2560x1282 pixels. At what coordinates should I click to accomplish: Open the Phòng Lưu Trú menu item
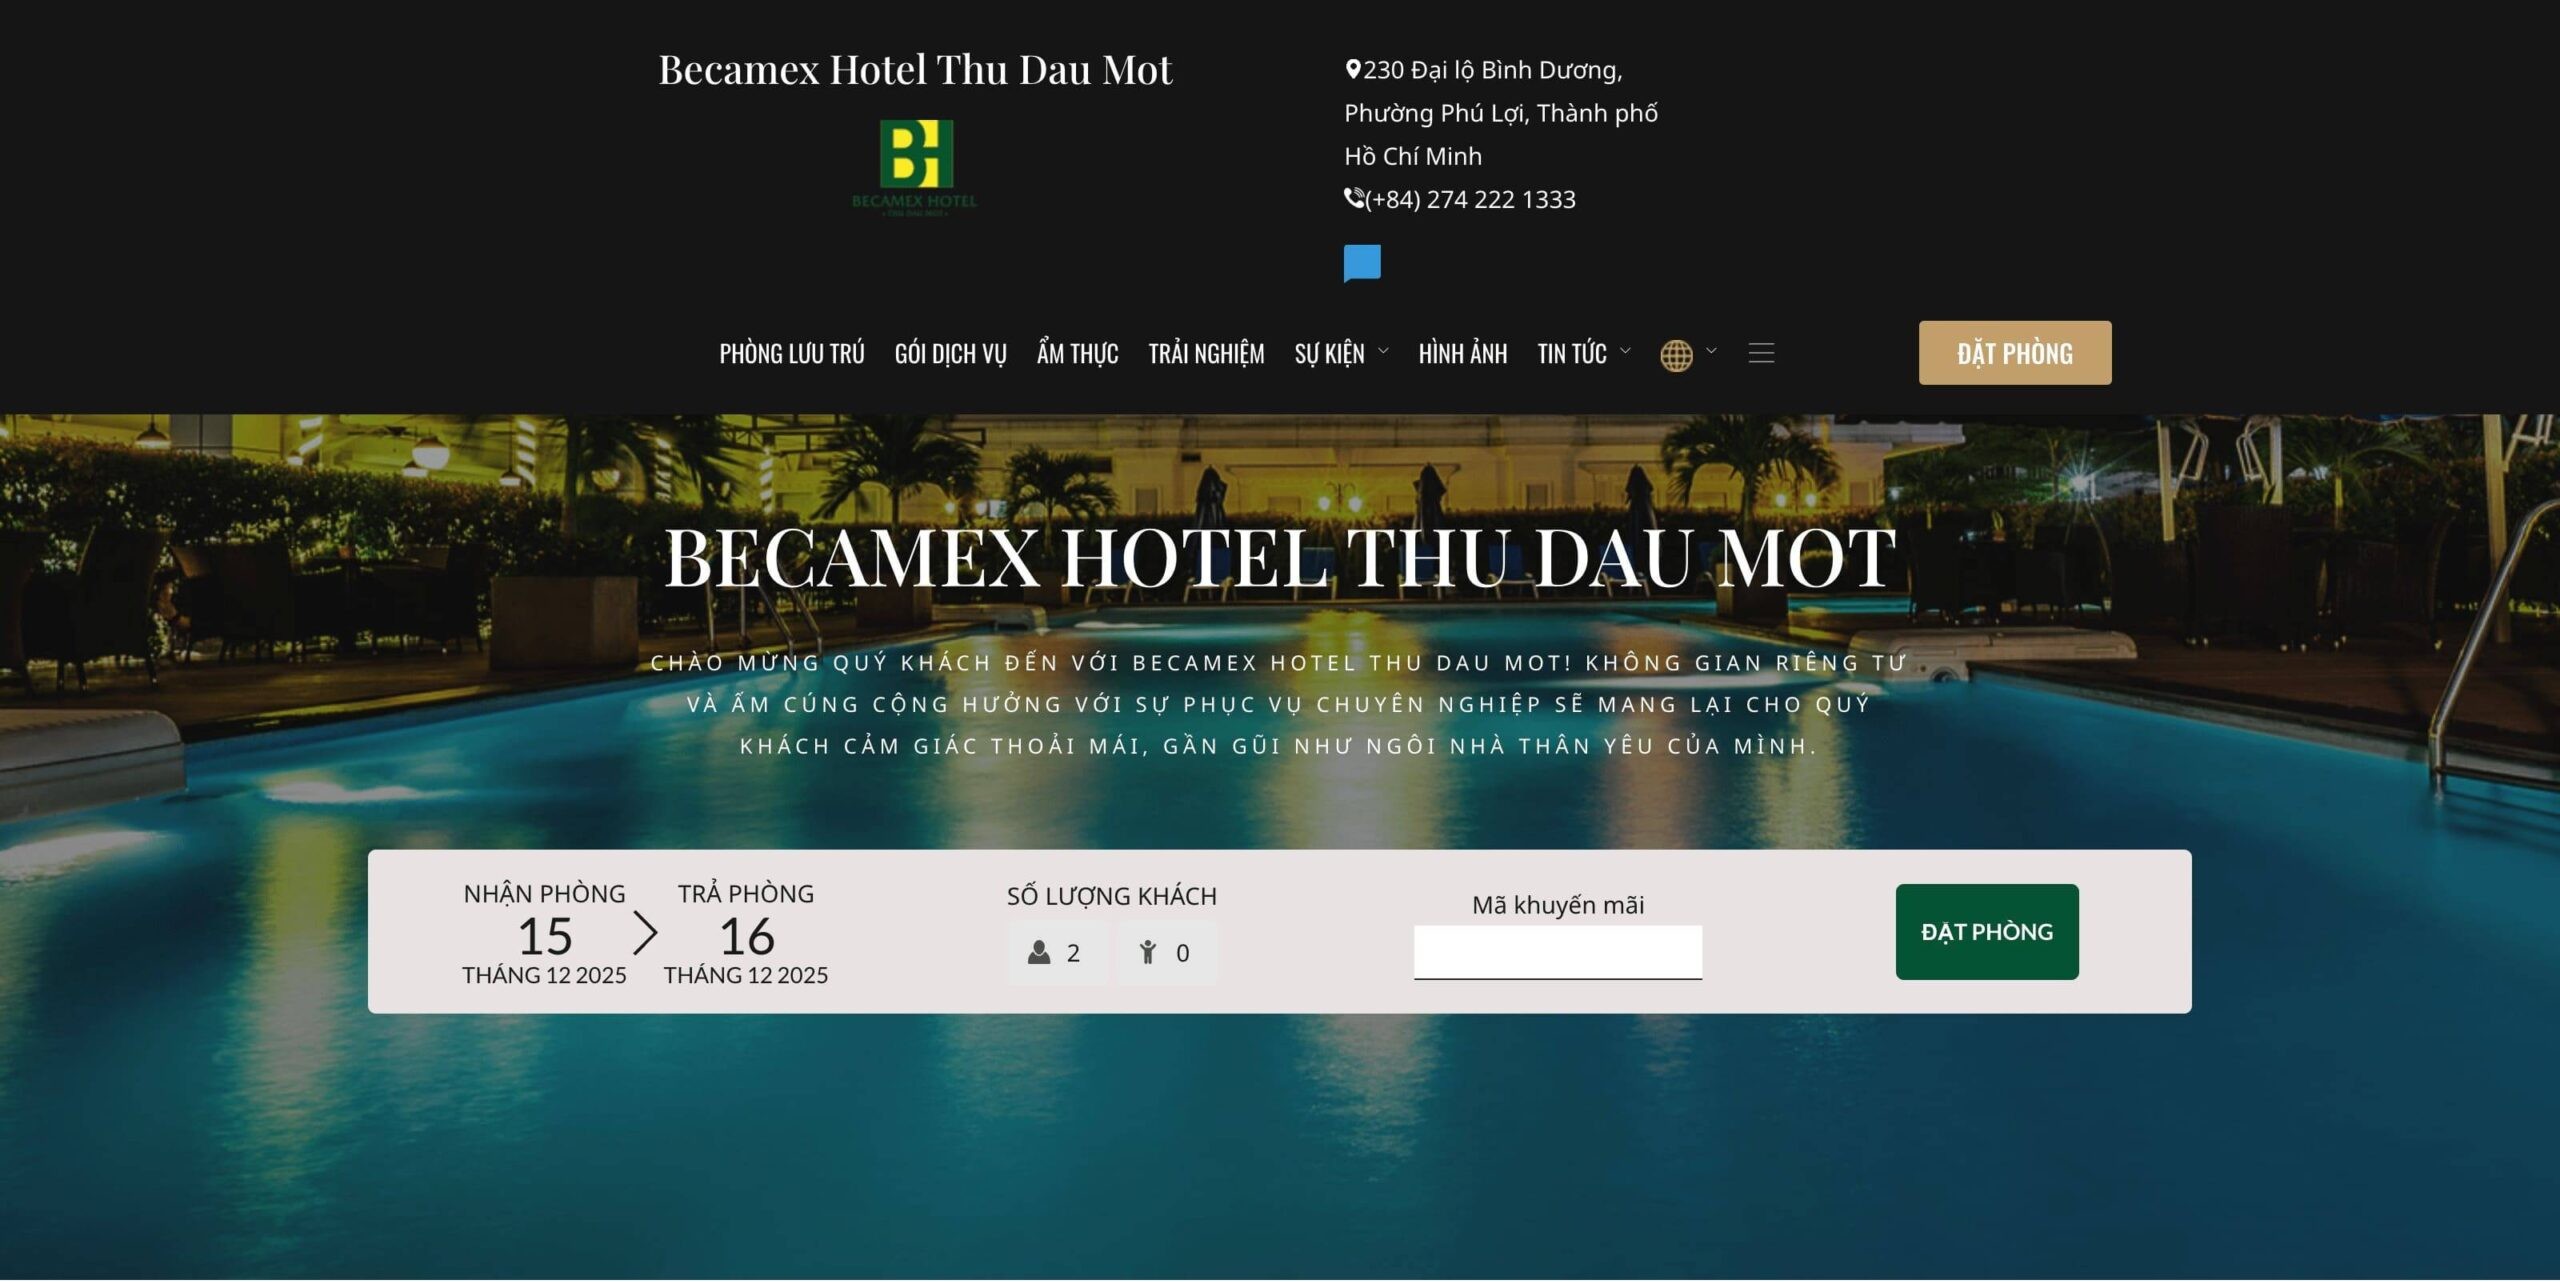[x=792, y=354]
